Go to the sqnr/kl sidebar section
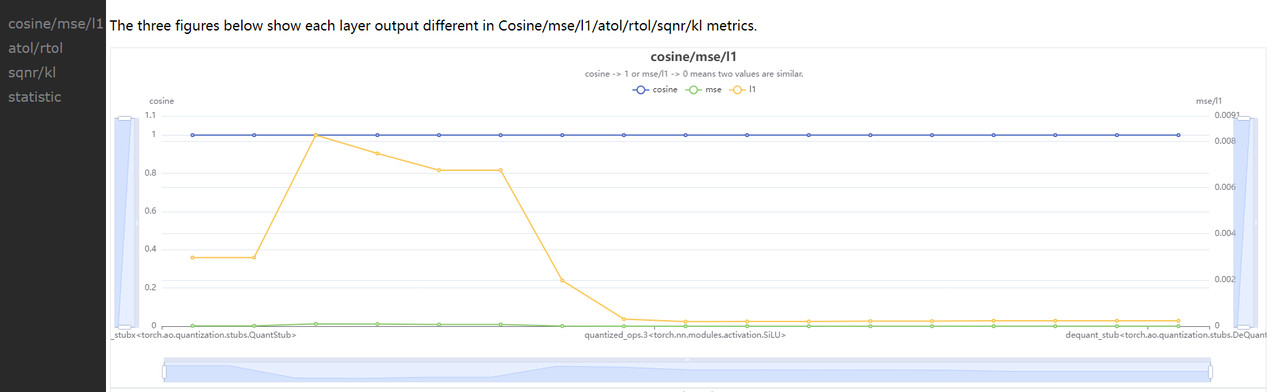Viewport: 1280px width, 392px height. click(x=32, y=72)
